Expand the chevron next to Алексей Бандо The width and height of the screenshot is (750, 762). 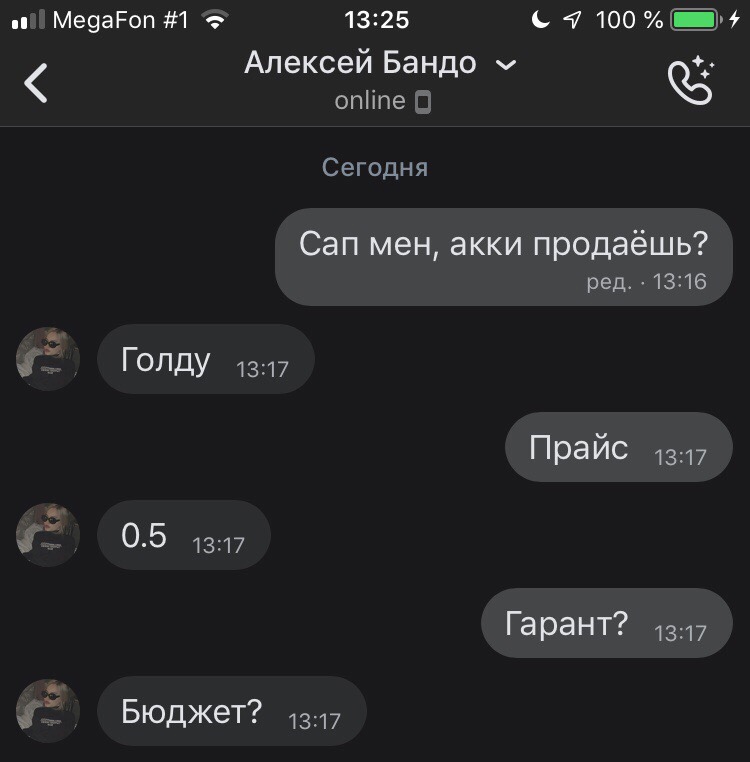(x=506, y=65)
